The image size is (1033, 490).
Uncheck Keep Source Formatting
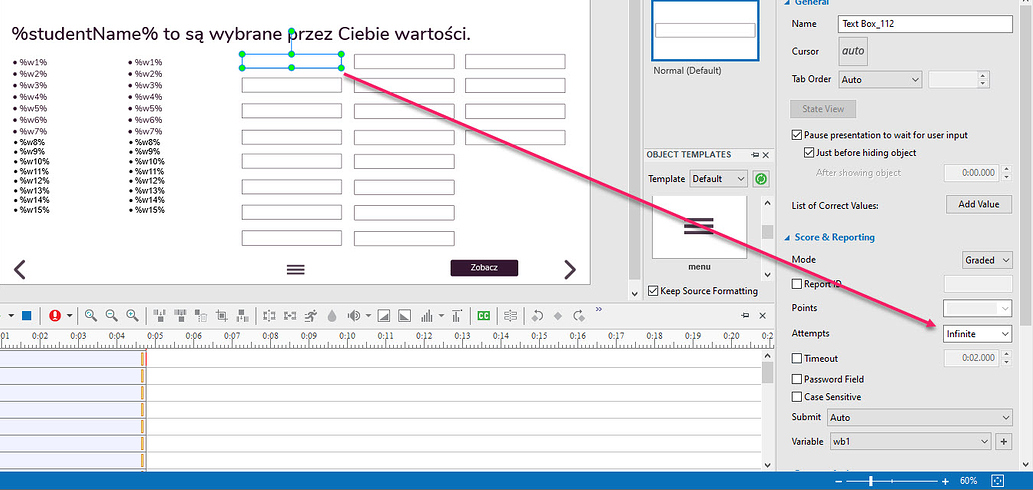click(654, 291)
